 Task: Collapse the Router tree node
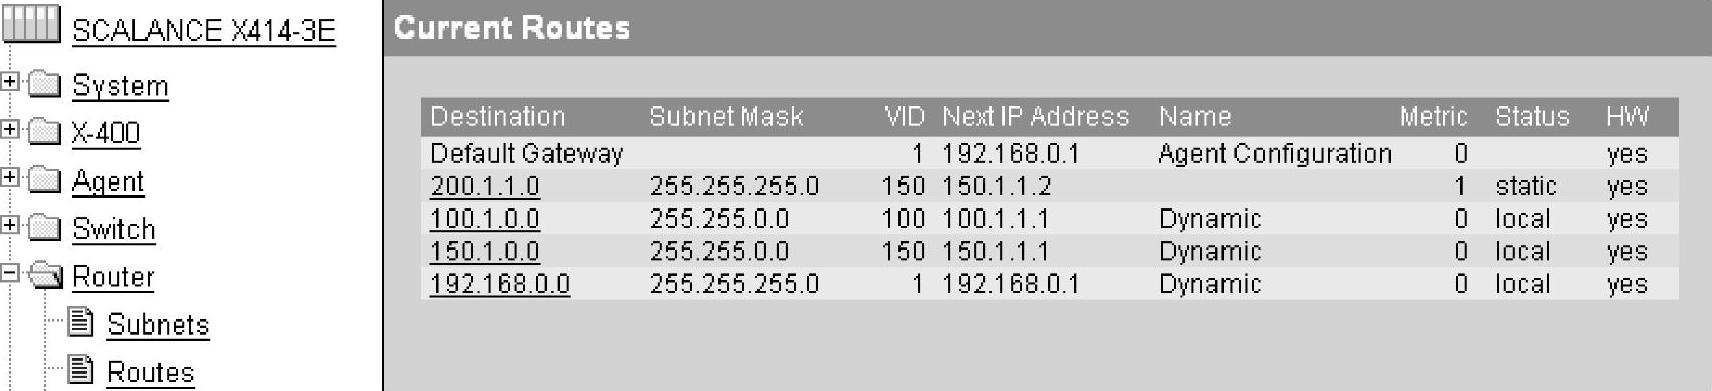10,273
